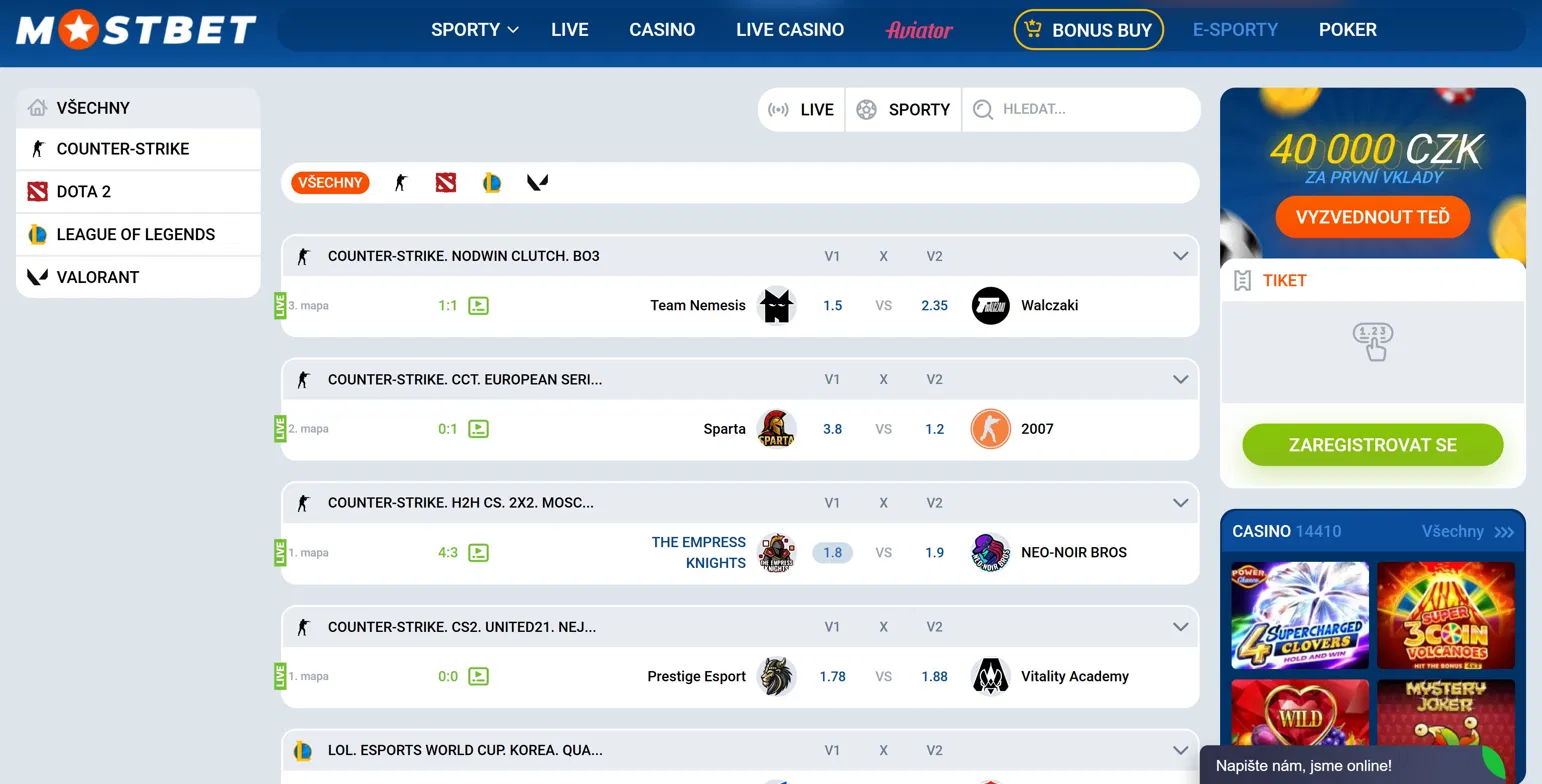Viewport: 1542px width, 784px height.
Task: Open the Team Nemesis match stream icon
Action: click(478, 306)
